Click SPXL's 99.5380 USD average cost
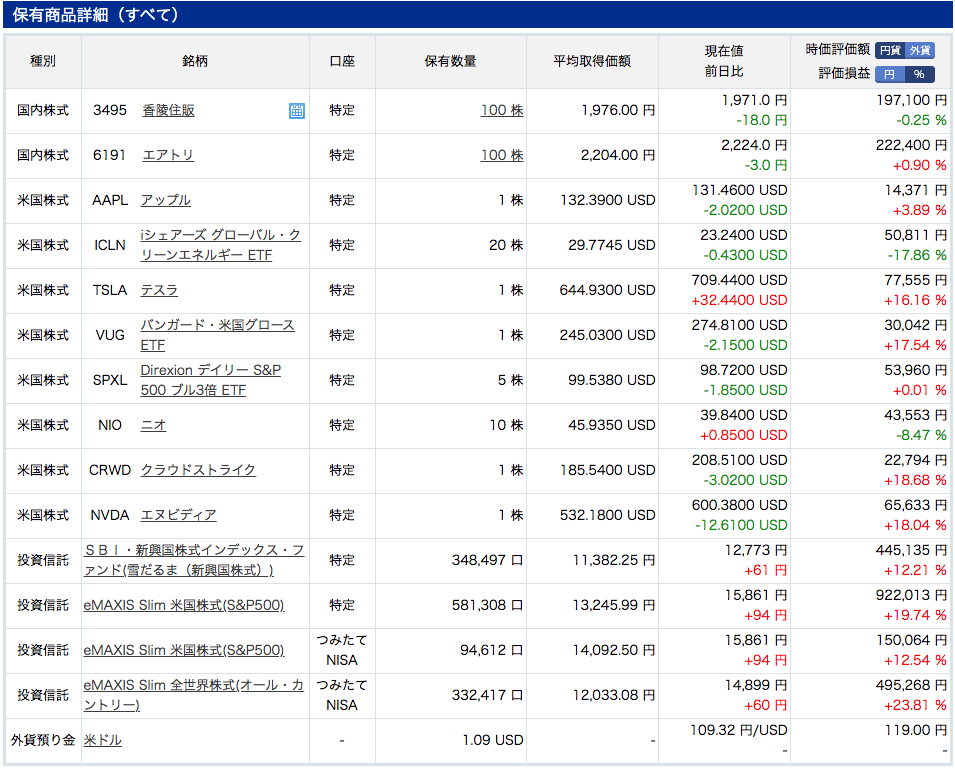The height and width of the screenshot is (770, 955). (x=611, y=380)
